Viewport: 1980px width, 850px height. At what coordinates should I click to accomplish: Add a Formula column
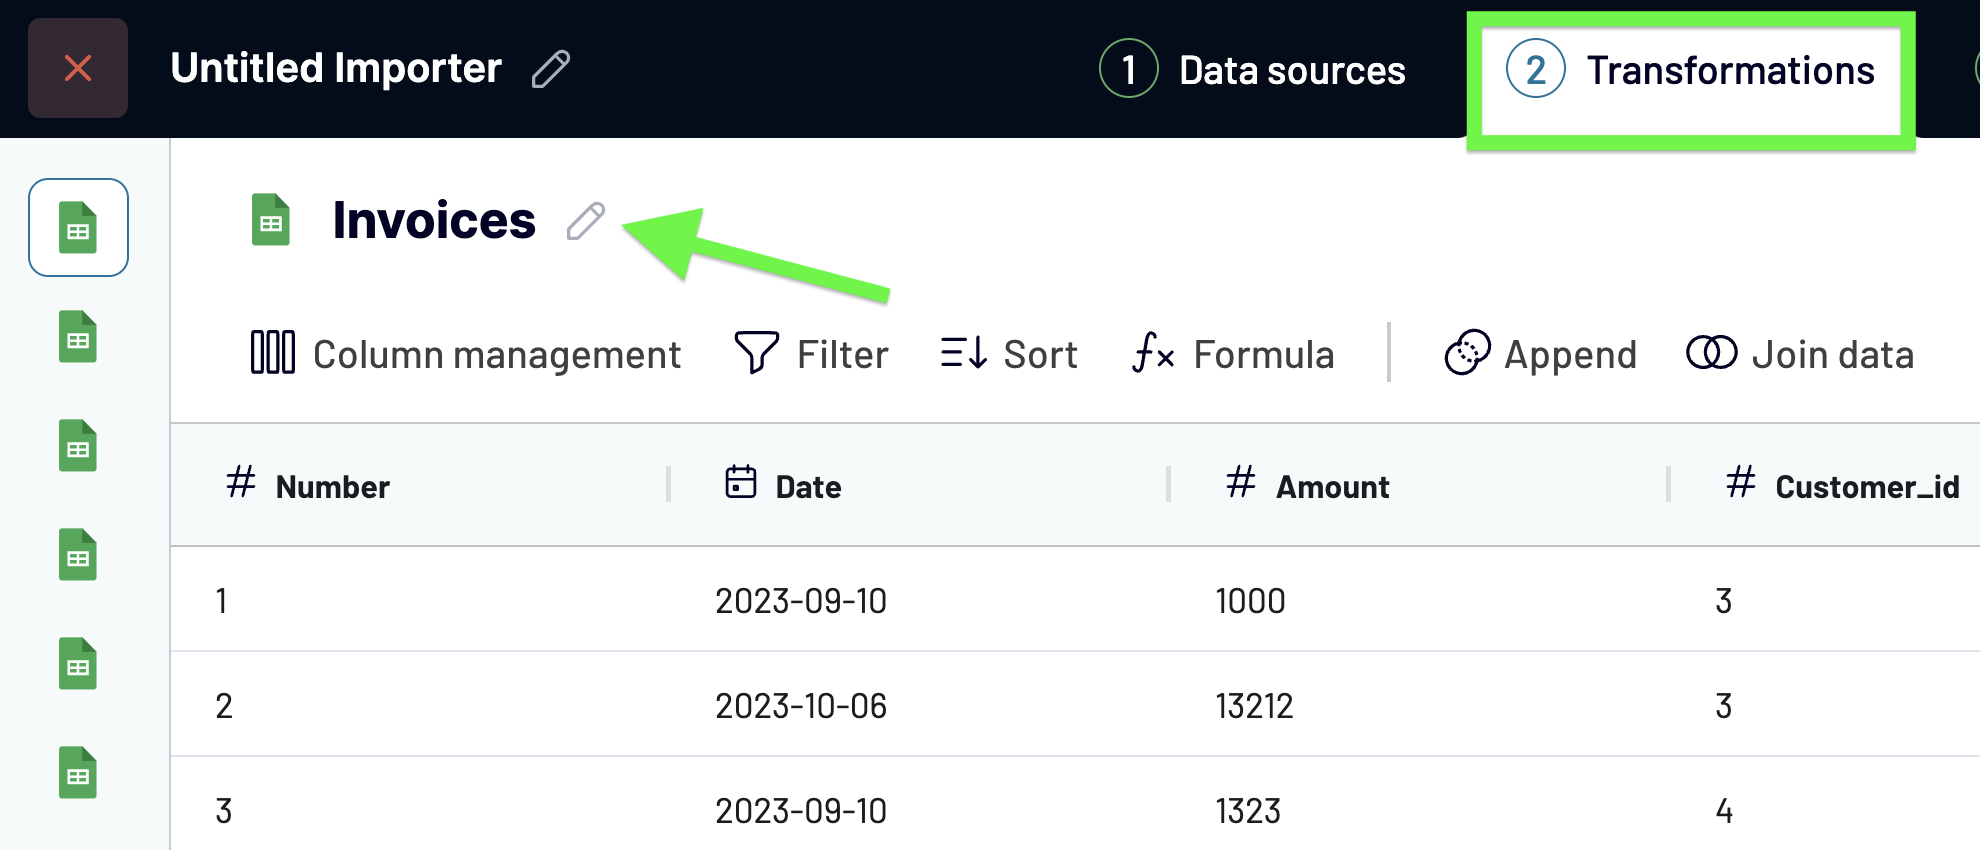tap(1233, 354)
